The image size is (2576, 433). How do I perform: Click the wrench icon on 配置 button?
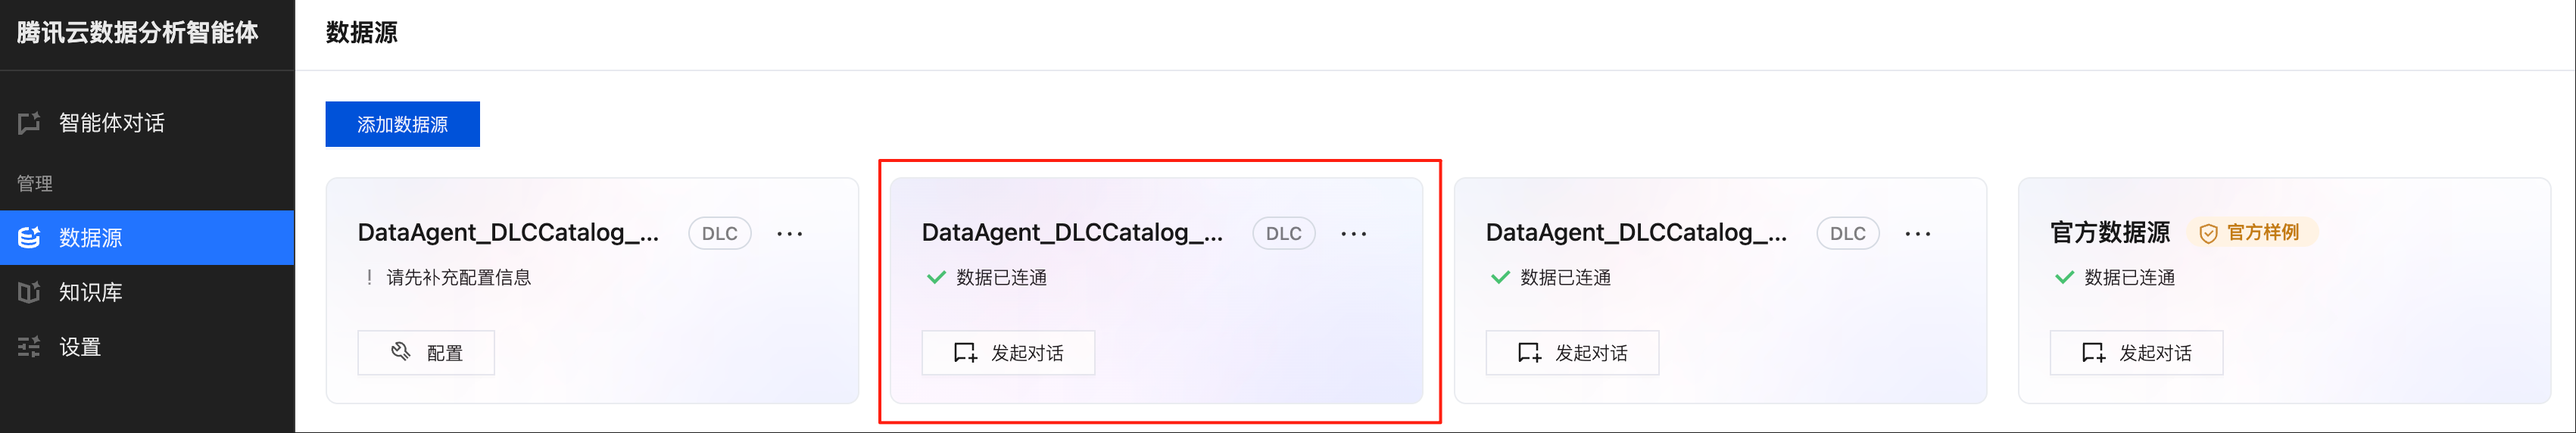coord(401,352)
